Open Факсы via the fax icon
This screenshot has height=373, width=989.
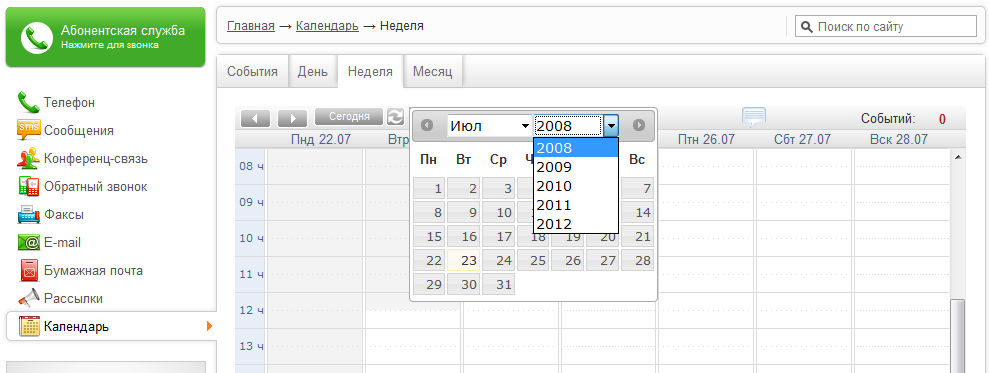pos(28,215)
